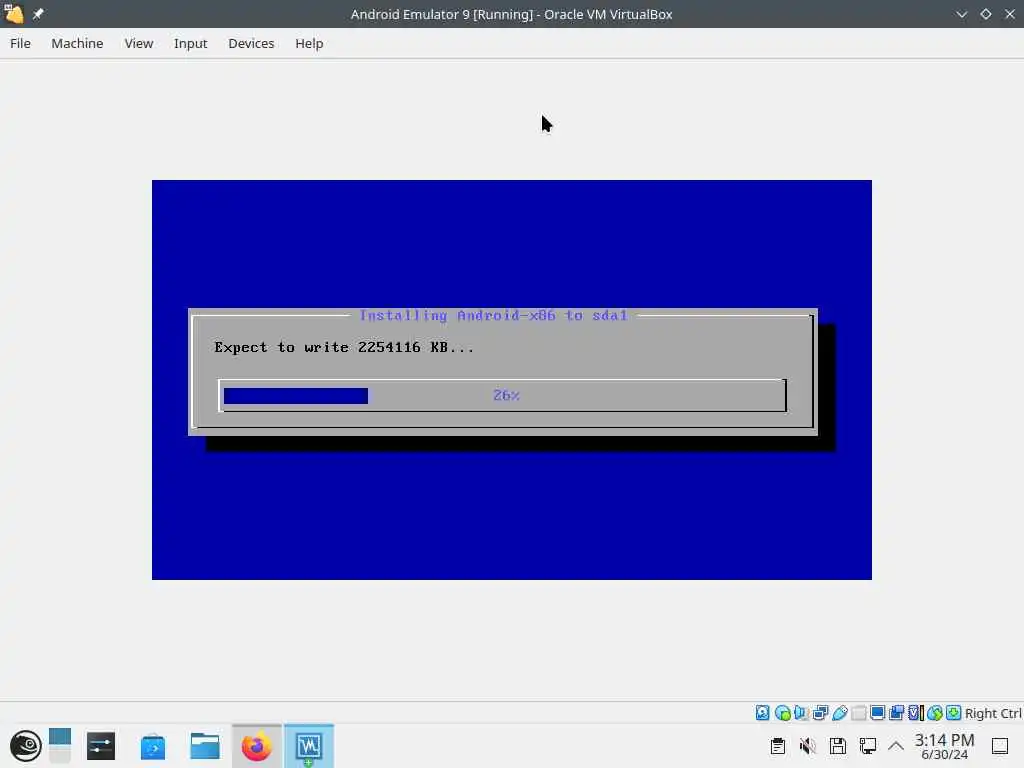Click the show desktop button
This screenshot has width=1024, height=768.
pos(1000,746)
